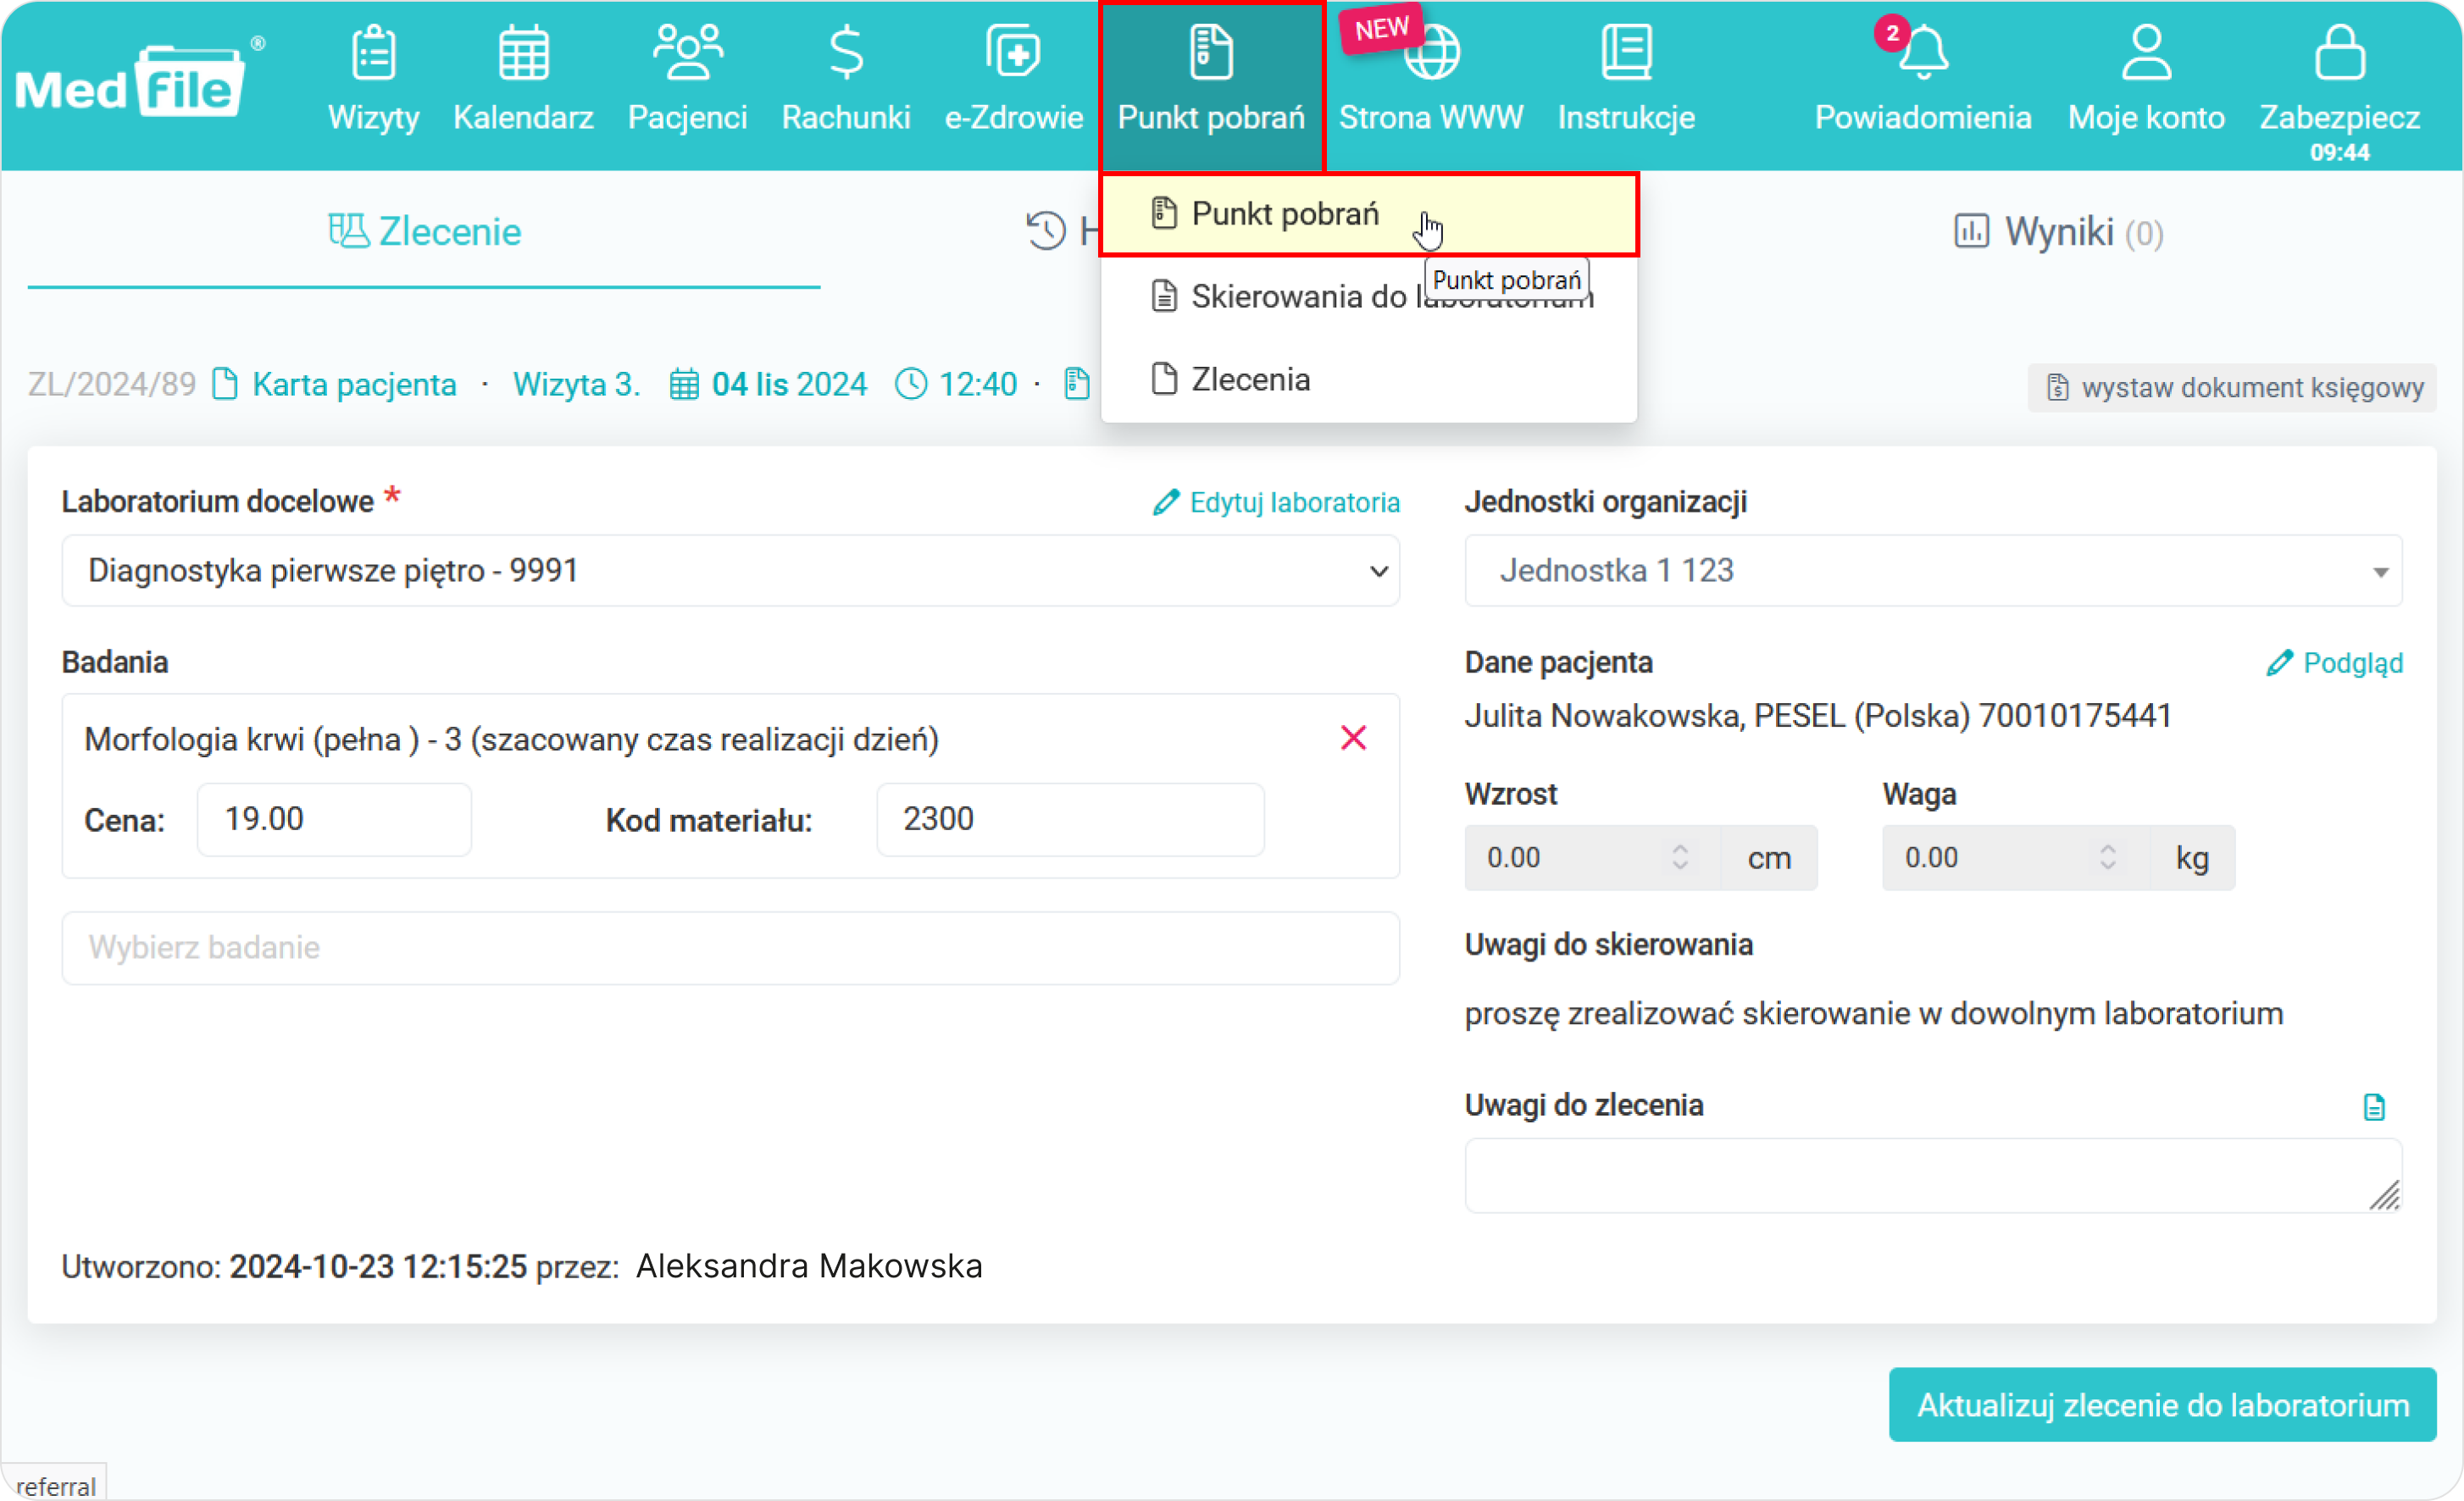Screen dimensions: 2464x1501
Task: Select Zlecenia from the dropdown menu
Action: click(1368, 380)
